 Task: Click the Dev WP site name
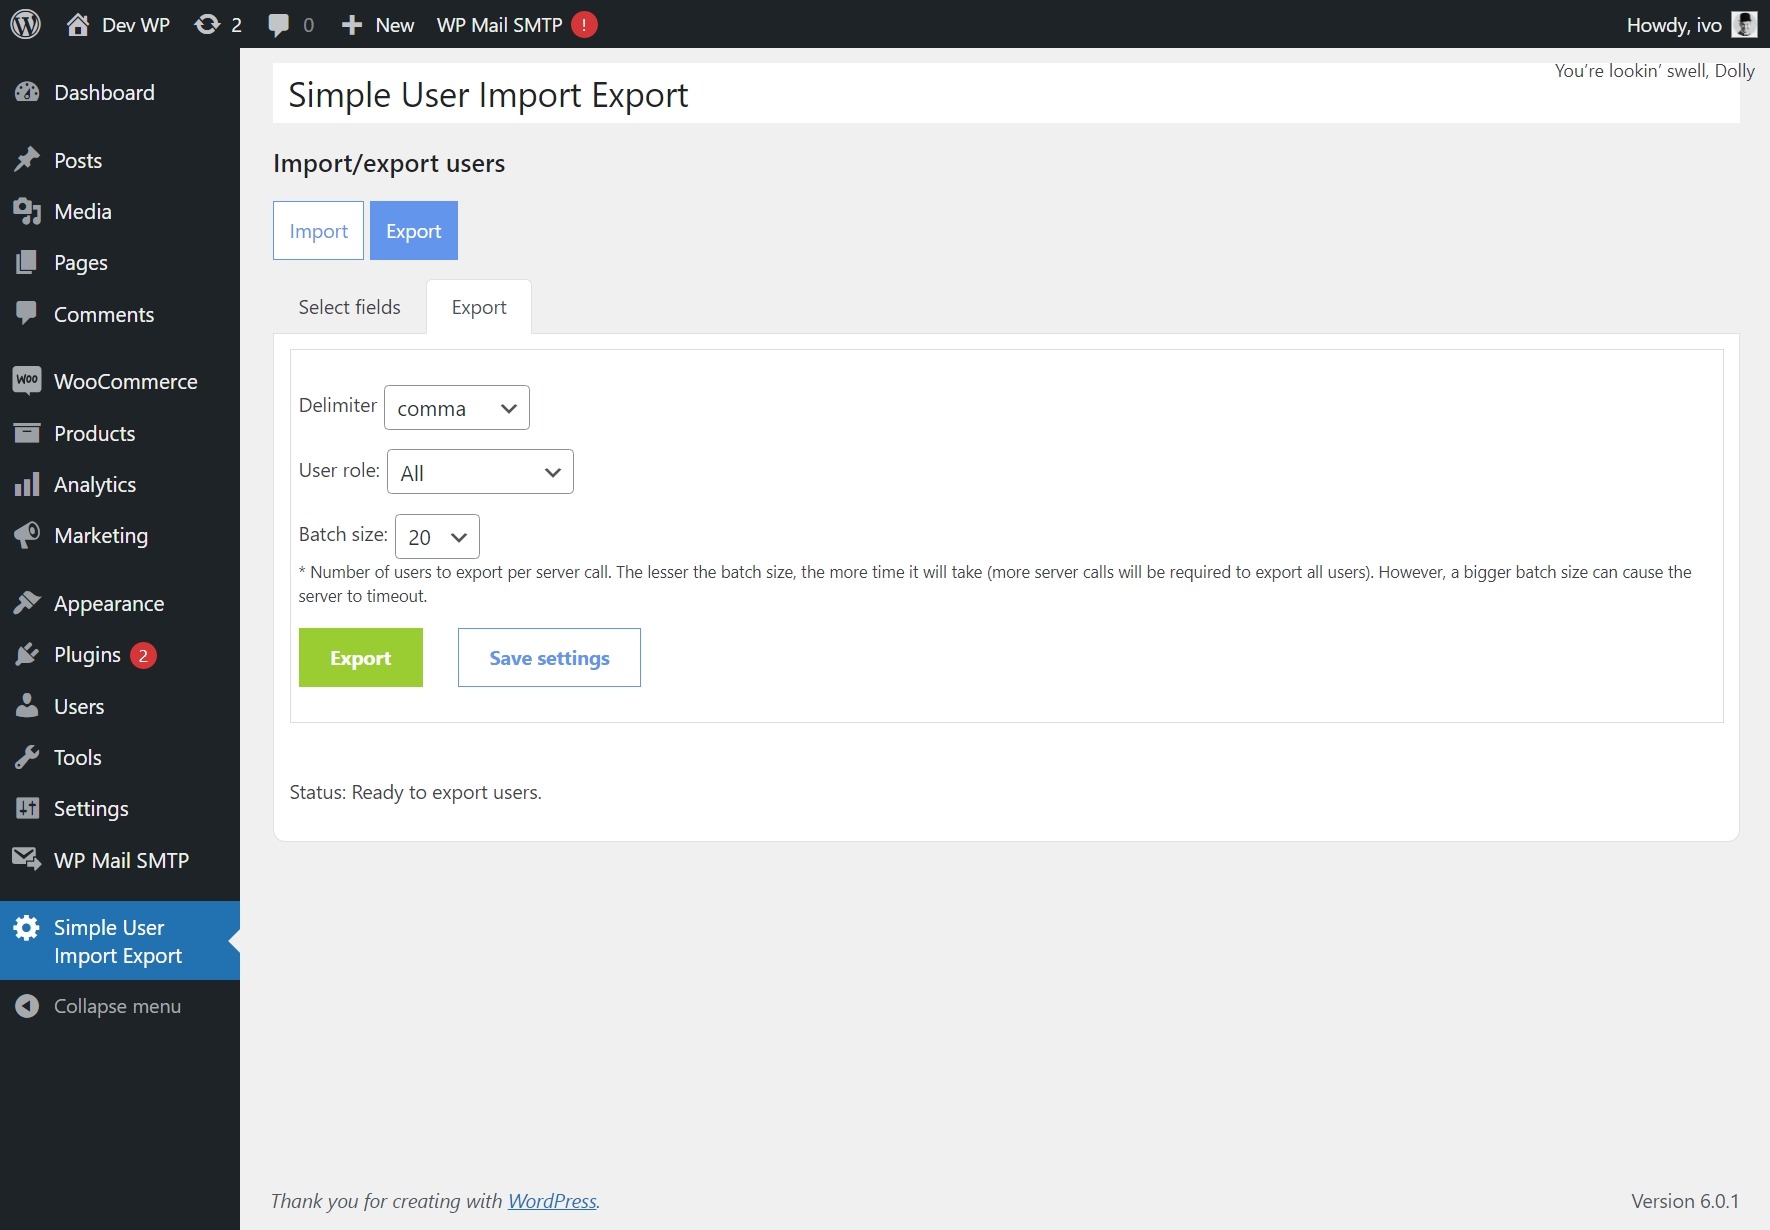[136, 25]
